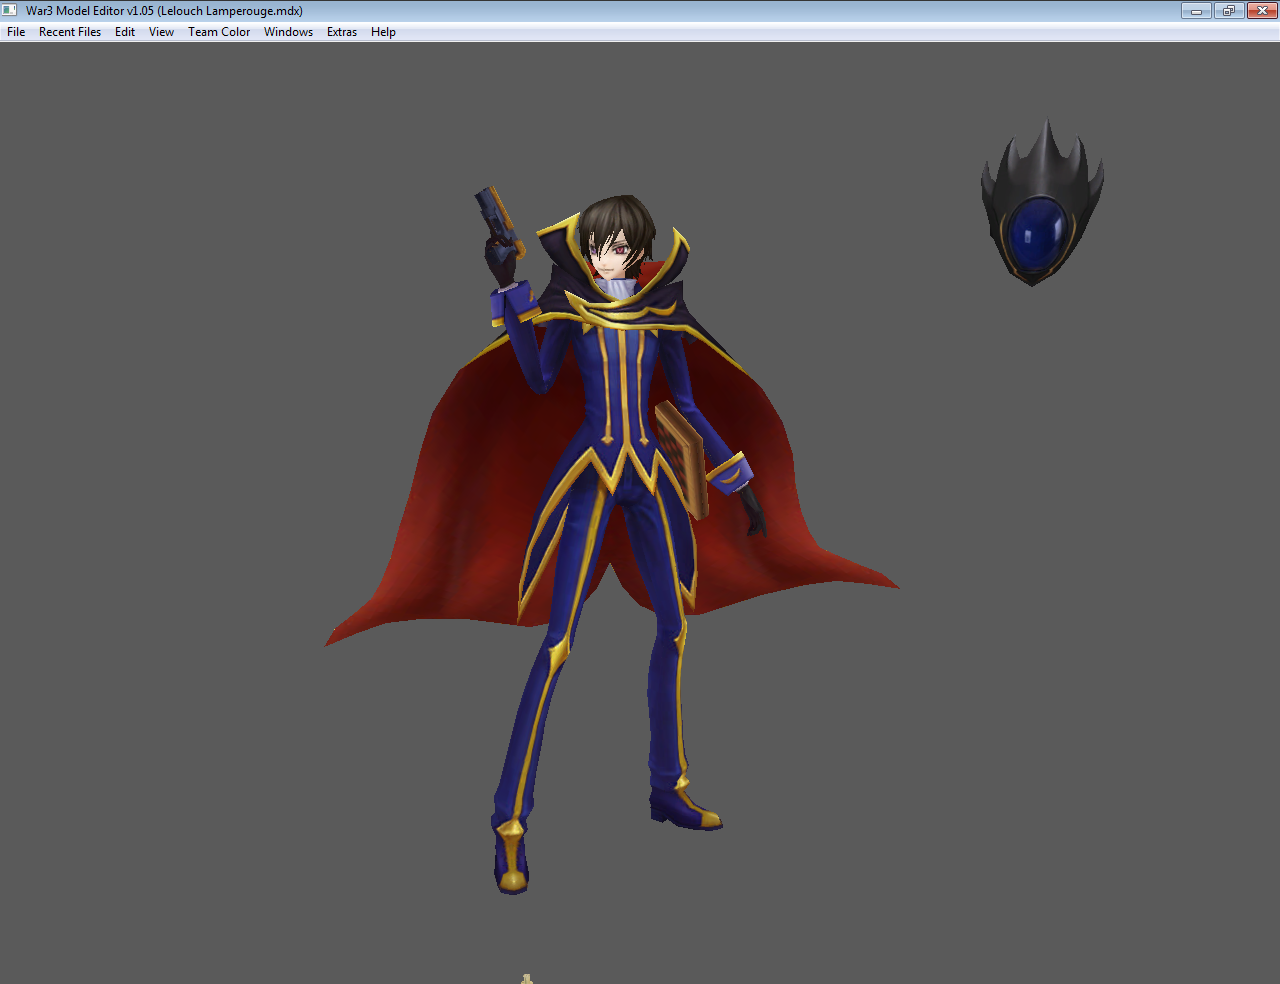1280x984 pixels.
Task: Click the War3 Model Editor title bar icon
Action: click(10, 11)
